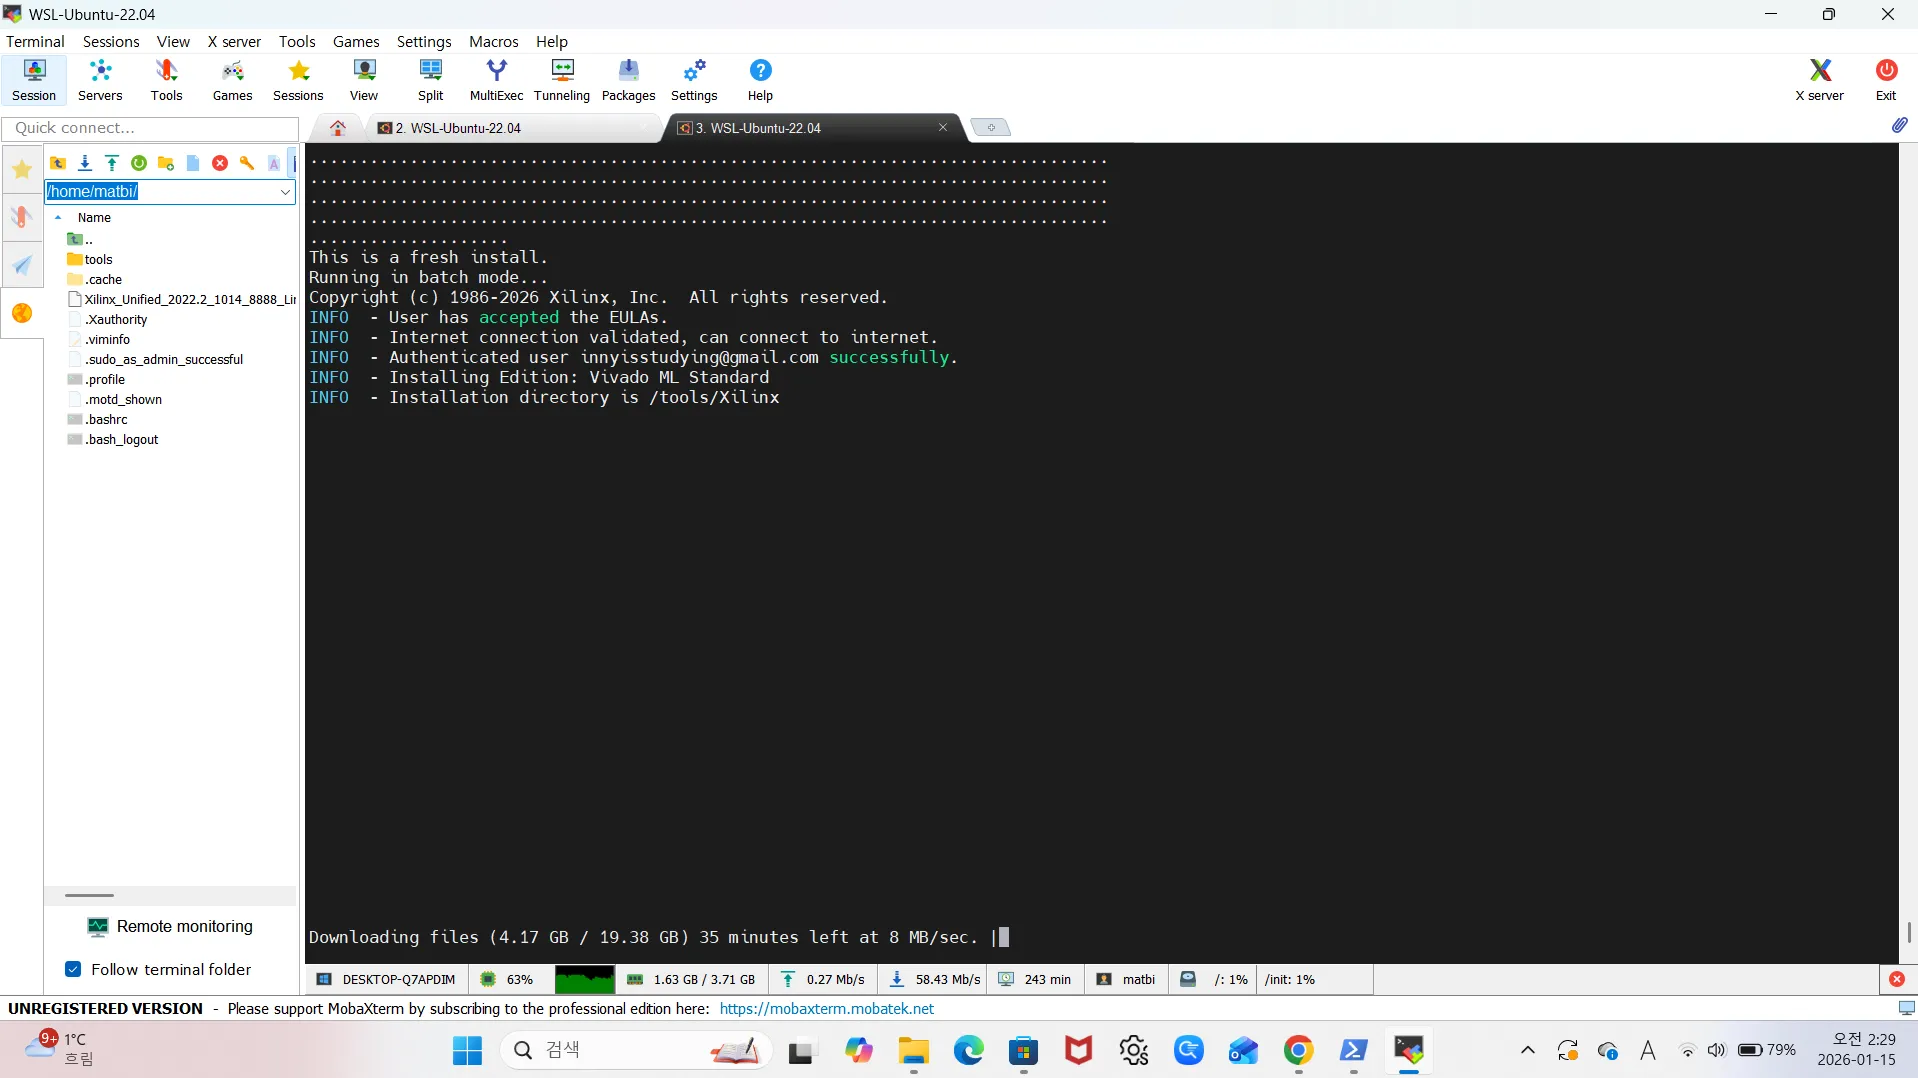Screen dimensions: 1918x1078
Task: Open the Tools knife sidebar tab
Action: (x=22, y=217)
